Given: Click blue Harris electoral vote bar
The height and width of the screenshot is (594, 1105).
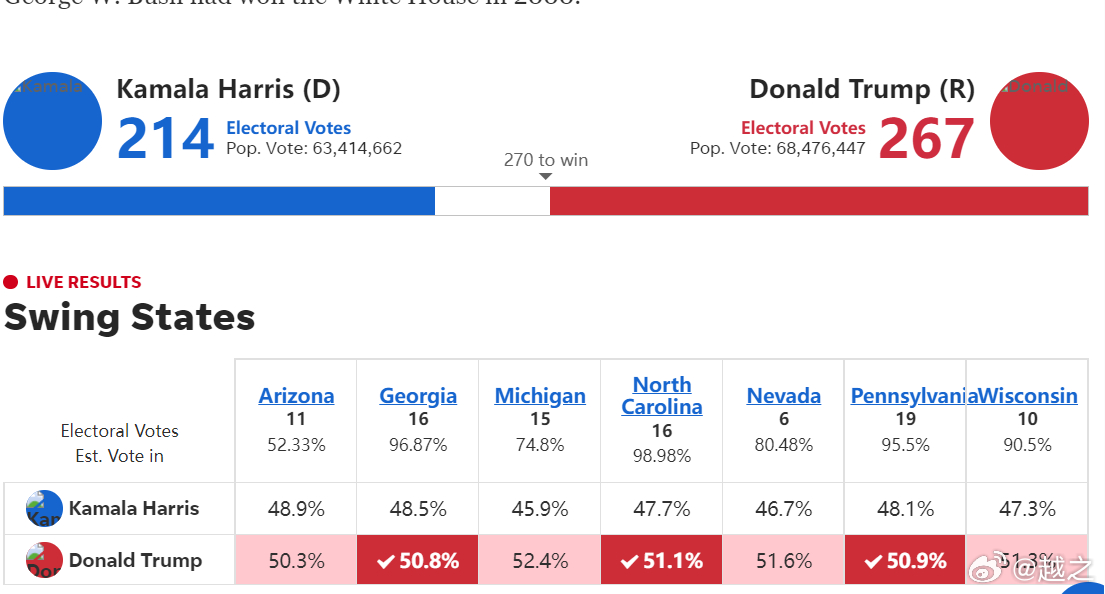Looking at the screenshot, I should tap(219, 201).
